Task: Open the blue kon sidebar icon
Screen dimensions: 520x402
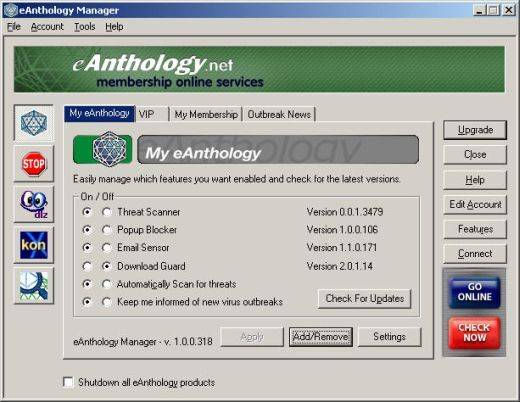Action: (x=34, y=245)
